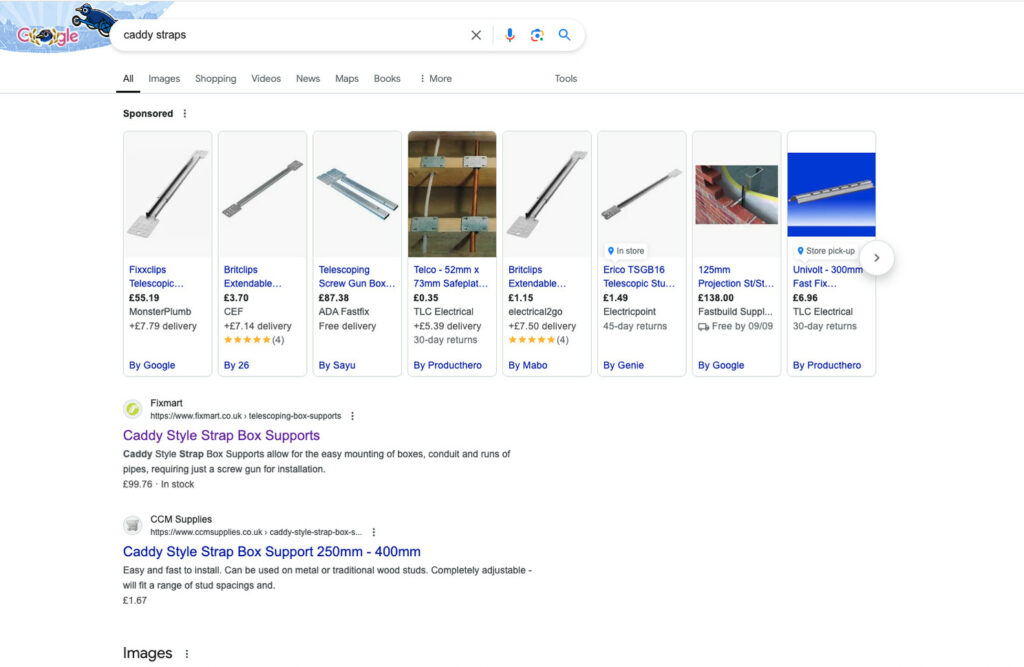Open Britclips Extendable link priced £3.70
This screenshot has width=1024, height=667.
pyautogui.click(x=252, y=277)
